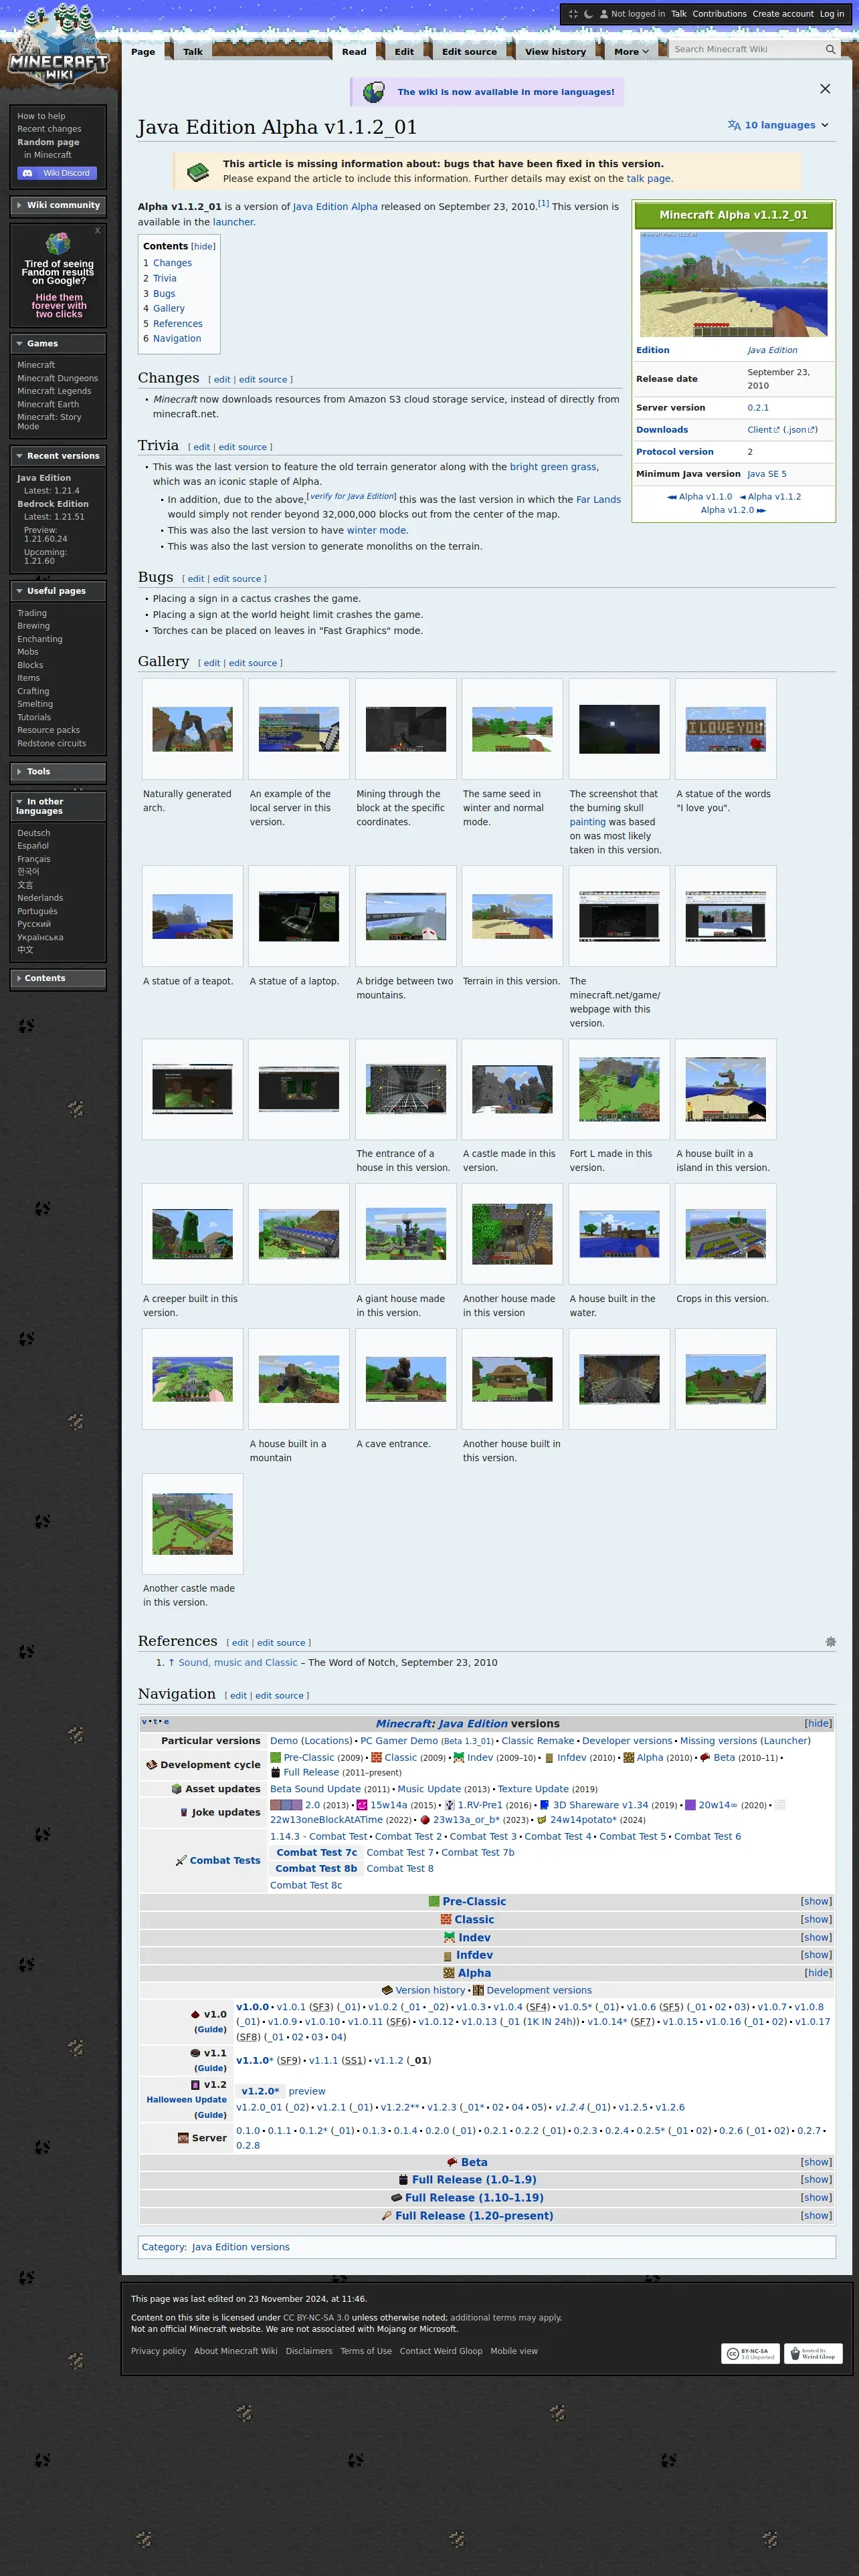Show the Indev navbox section

pos(816,1937)
